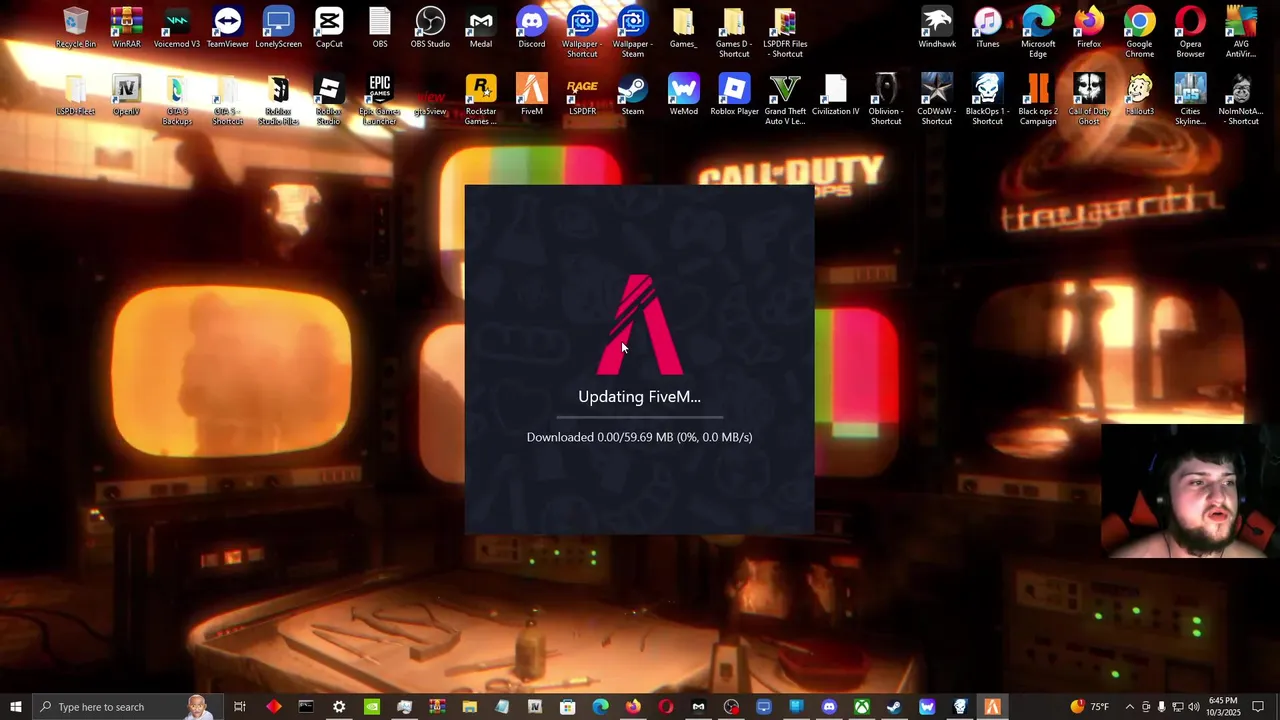Open the NVIDIA app on taskbar

pos(372,707)
